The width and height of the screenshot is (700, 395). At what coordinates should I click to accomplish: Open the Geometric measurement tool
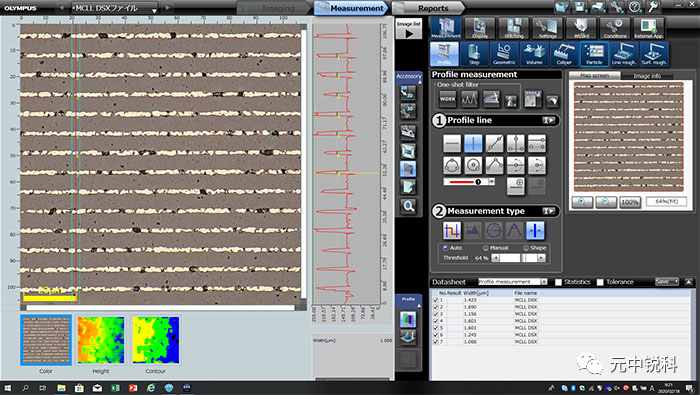click(x=504, y=54)
